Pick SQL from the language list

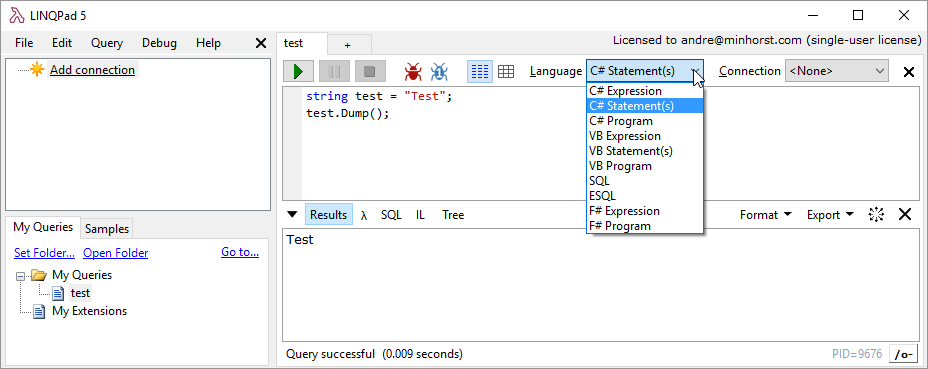coord(645,181)
